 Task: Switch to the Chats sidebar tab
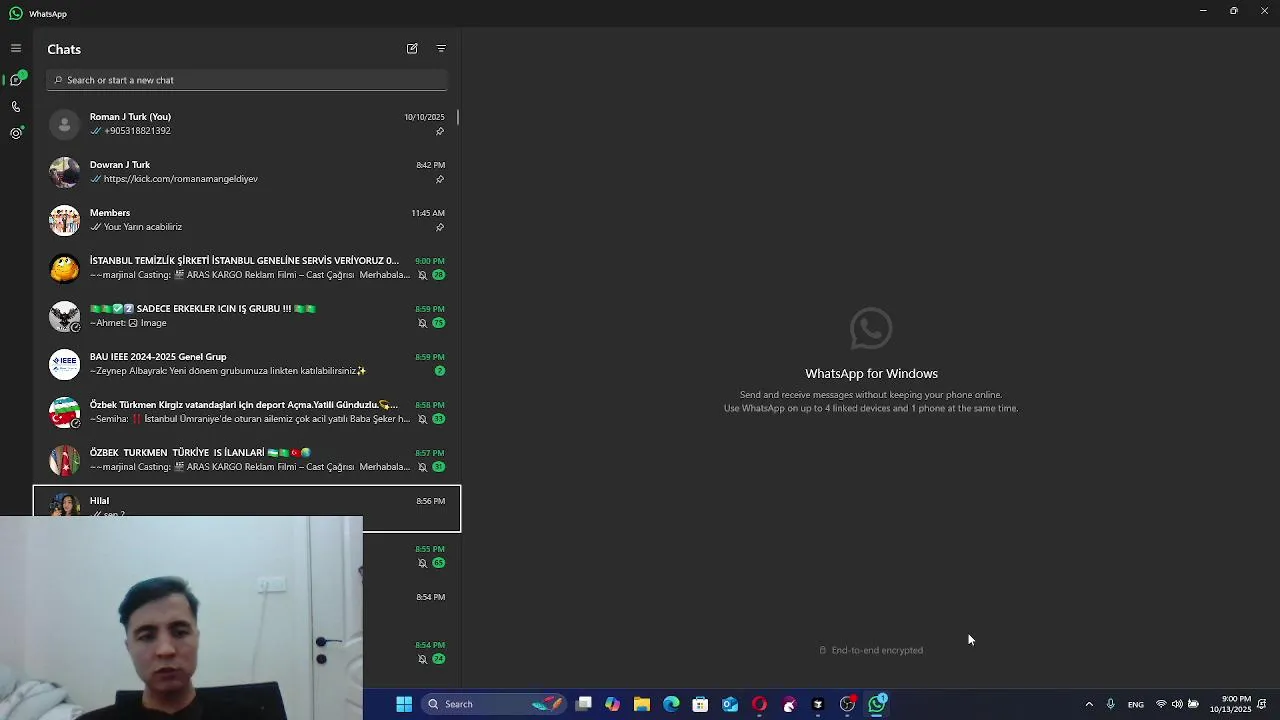pos(16,79)
